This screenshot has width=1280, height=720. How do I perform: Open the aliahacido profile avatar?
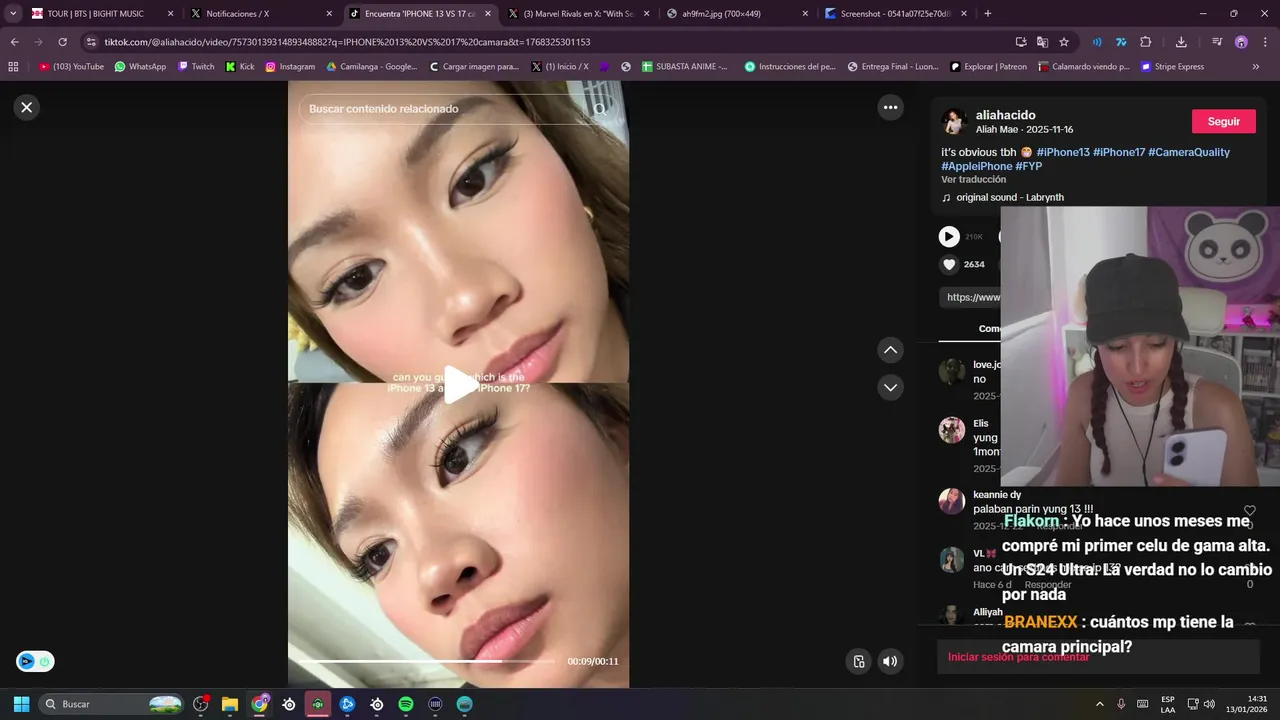(954, 122)
